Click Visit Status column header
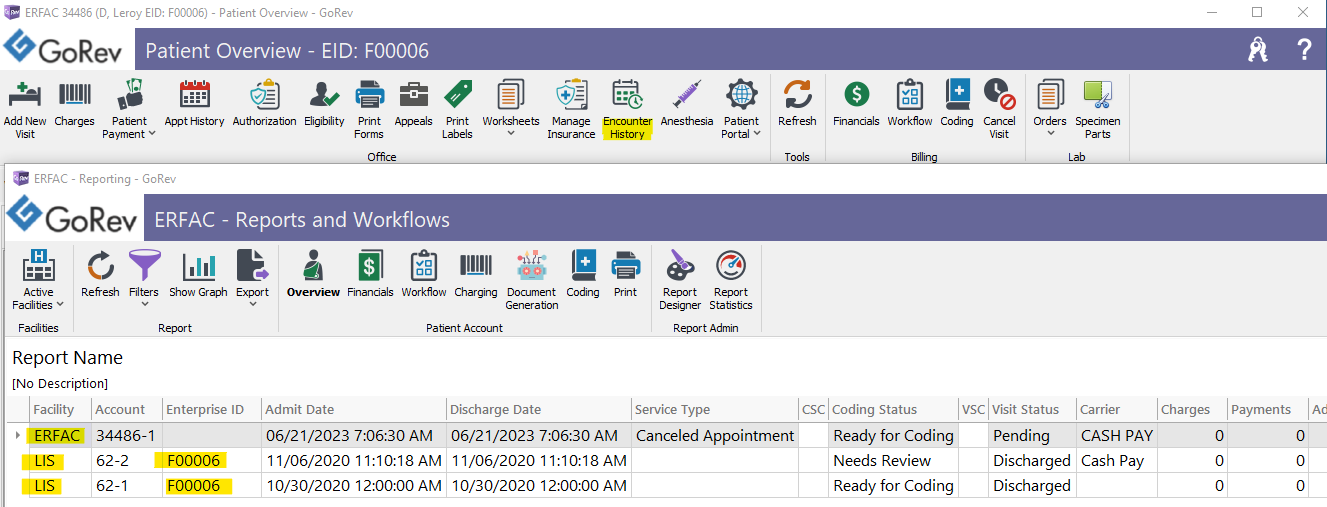This screenshot has height=507, width=1327. click(1031, 409)
